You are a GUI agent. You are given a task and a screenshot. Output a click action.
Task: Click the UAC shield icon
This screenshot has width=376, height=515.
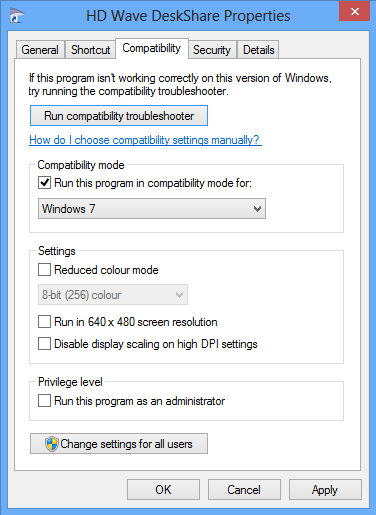[x=52, y=444]
